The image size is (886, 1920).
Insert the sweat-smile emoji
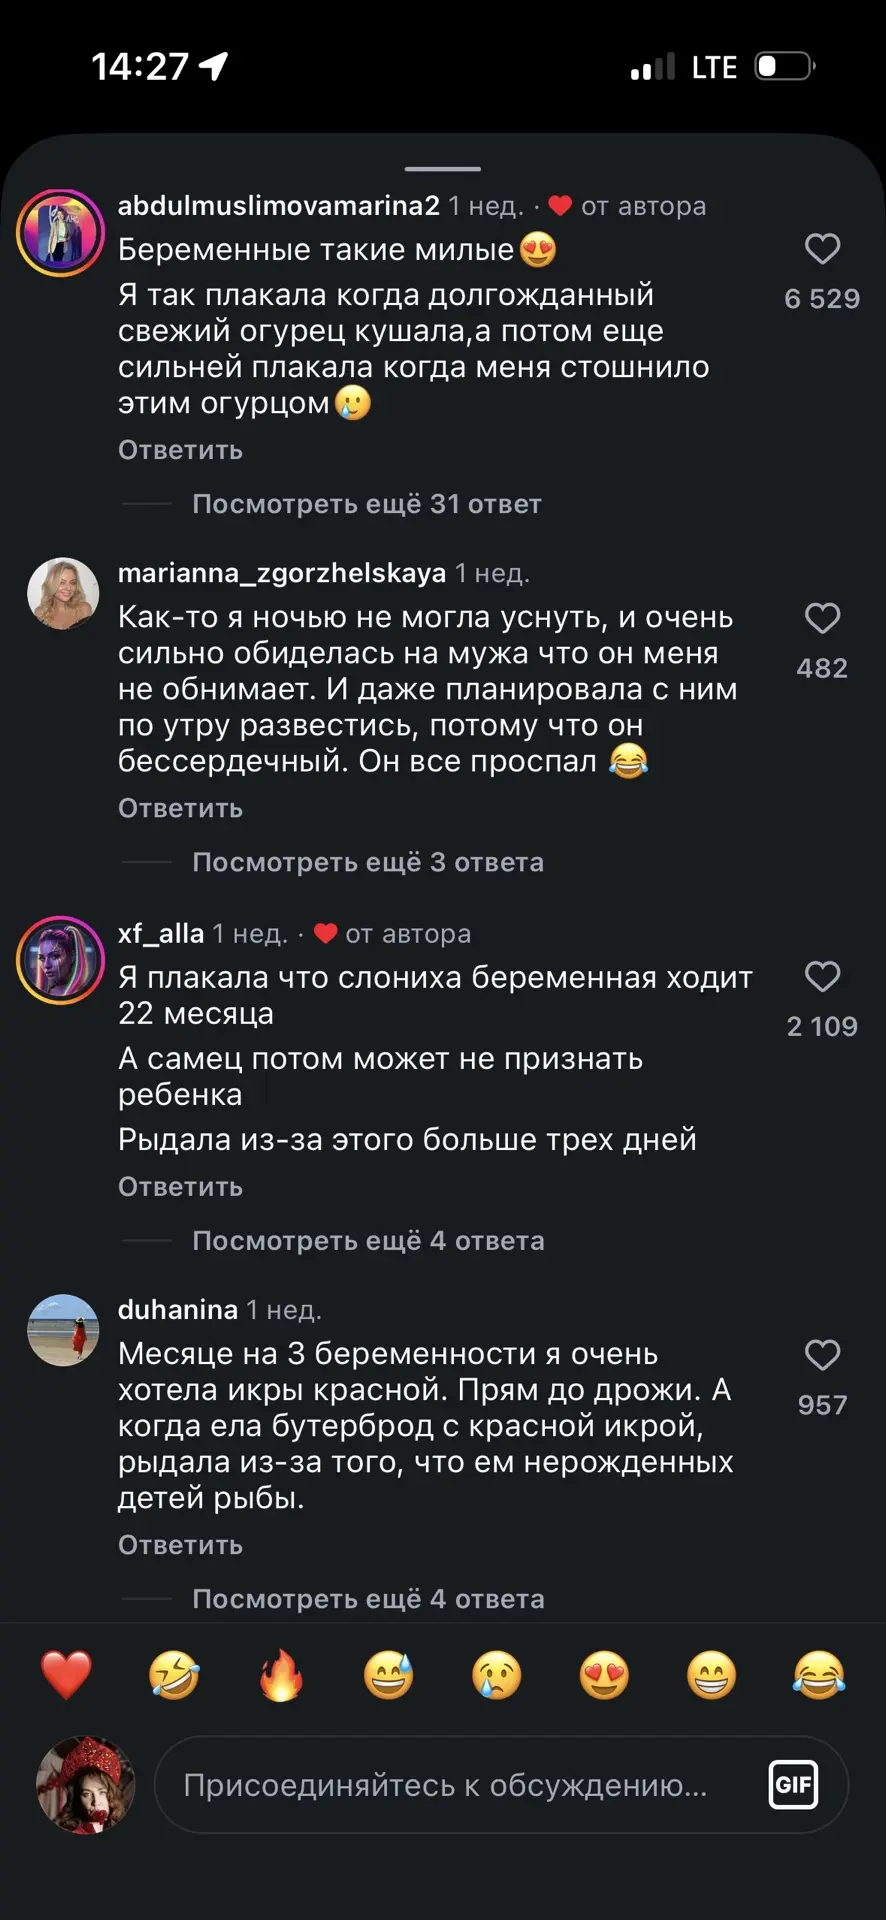click(389, 1675)
